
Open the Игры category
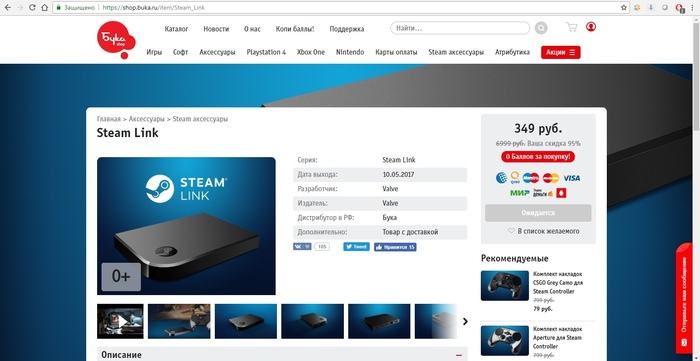pos(154,52)
